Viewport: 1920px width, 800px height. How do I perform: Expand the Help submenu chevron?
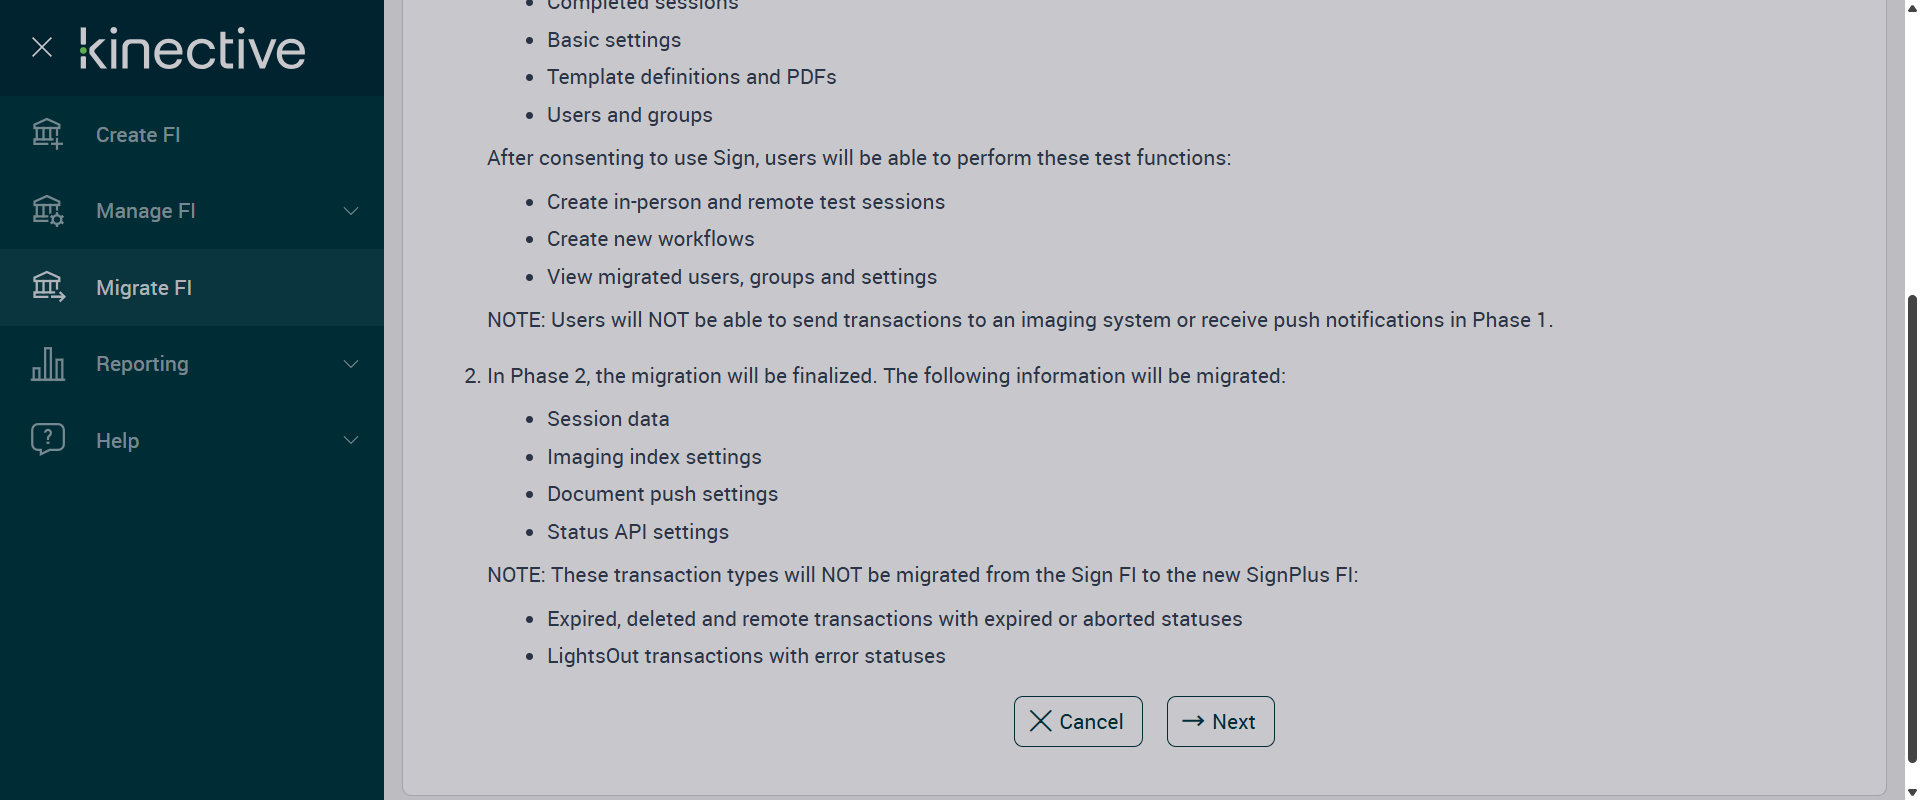(351, 440)
